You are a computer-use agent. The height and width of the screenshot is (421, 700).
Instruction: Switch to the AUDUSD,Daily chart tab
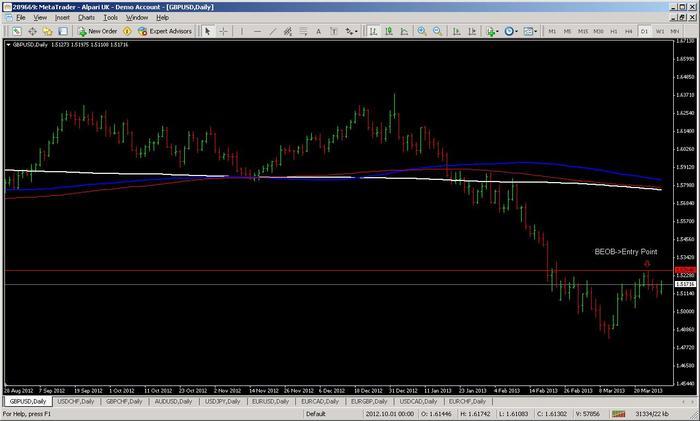[173, 401]
